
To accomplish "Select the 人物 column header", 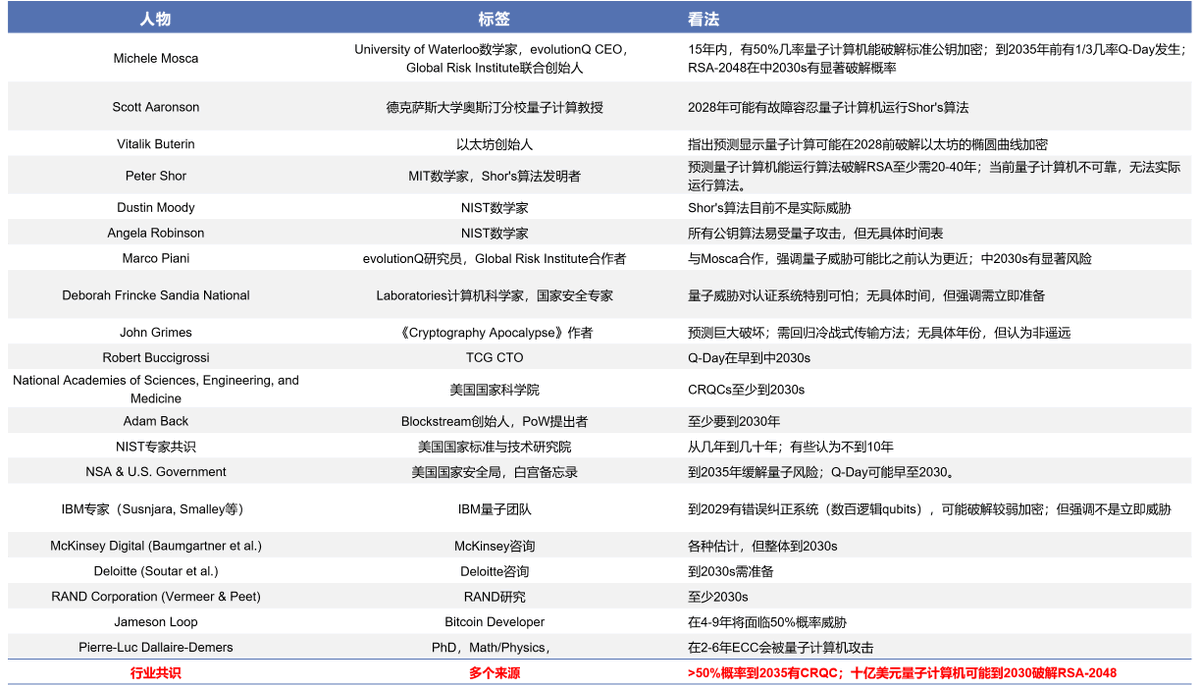I will tap(156, 19).
